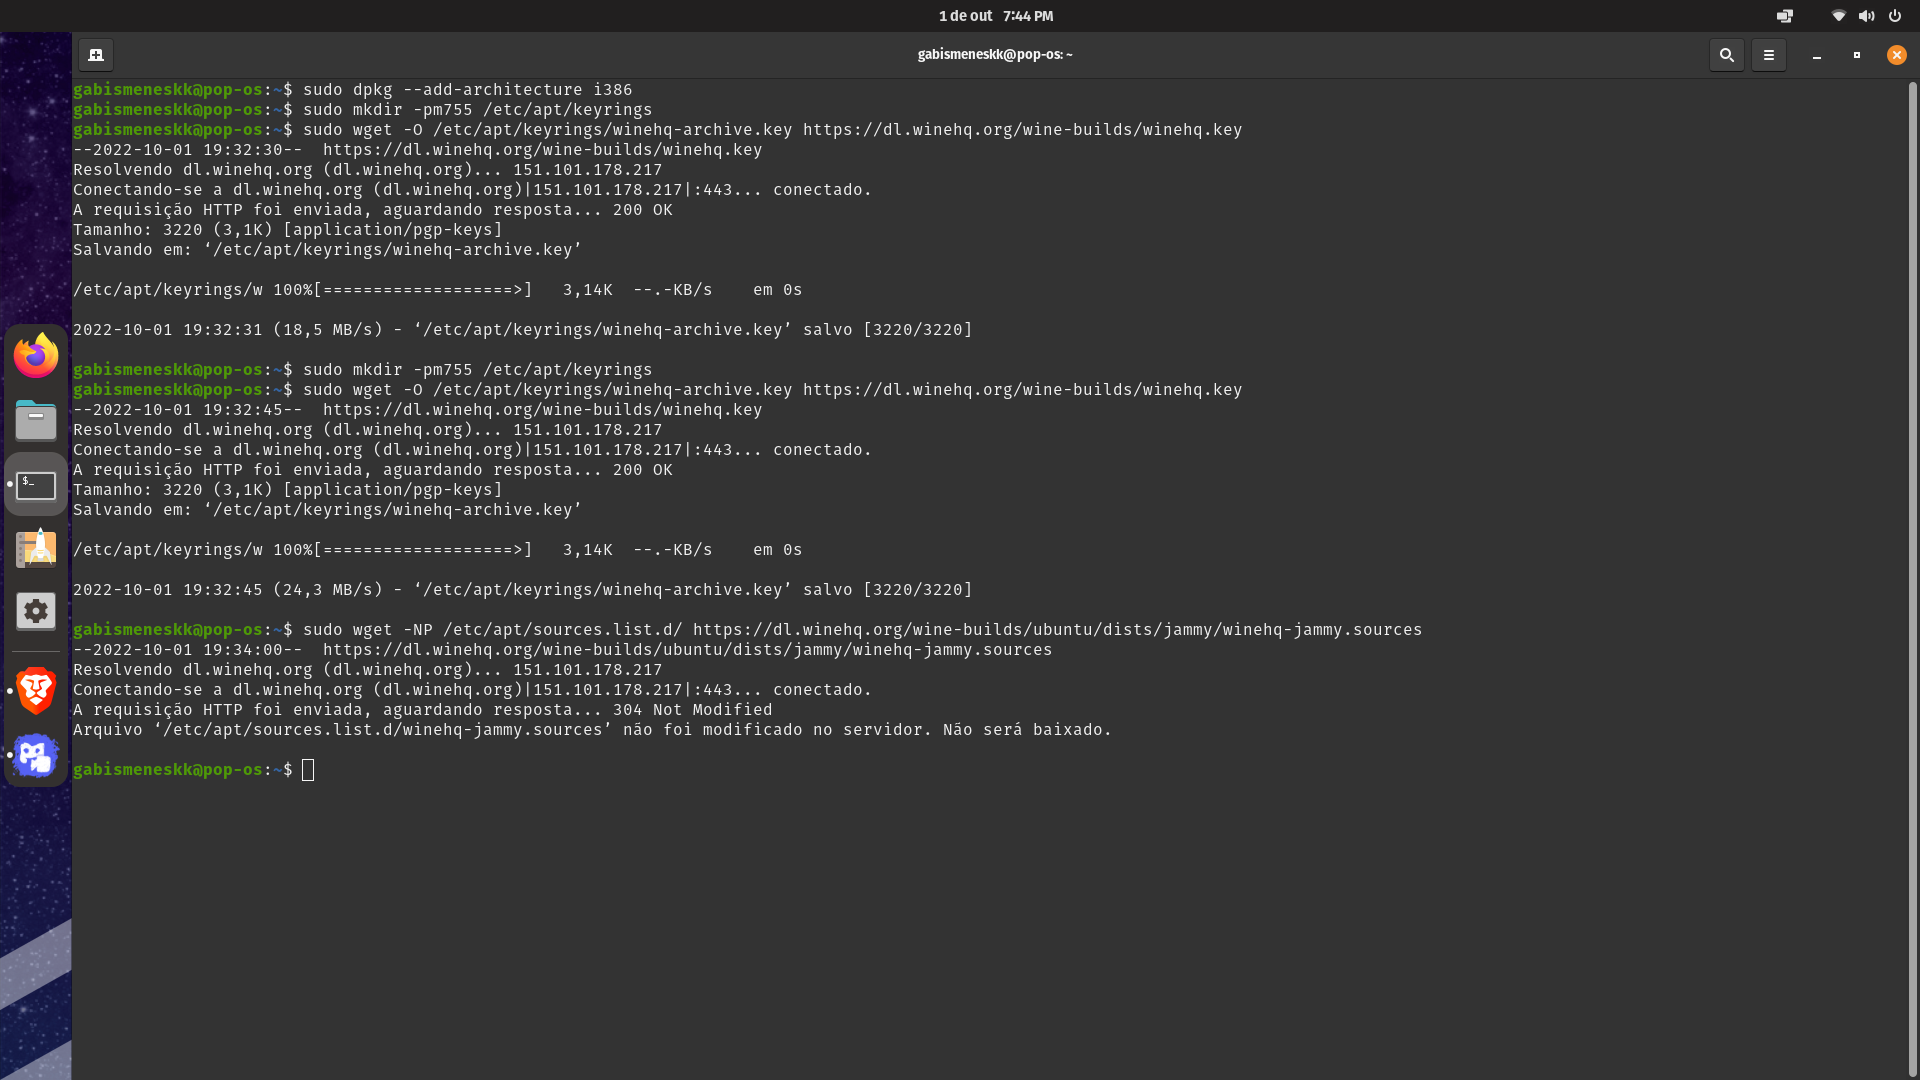Click the Wi-Fi status icon
Image resolution: width=1920 pixels, height=1080 pixels.
[1838, 16]
